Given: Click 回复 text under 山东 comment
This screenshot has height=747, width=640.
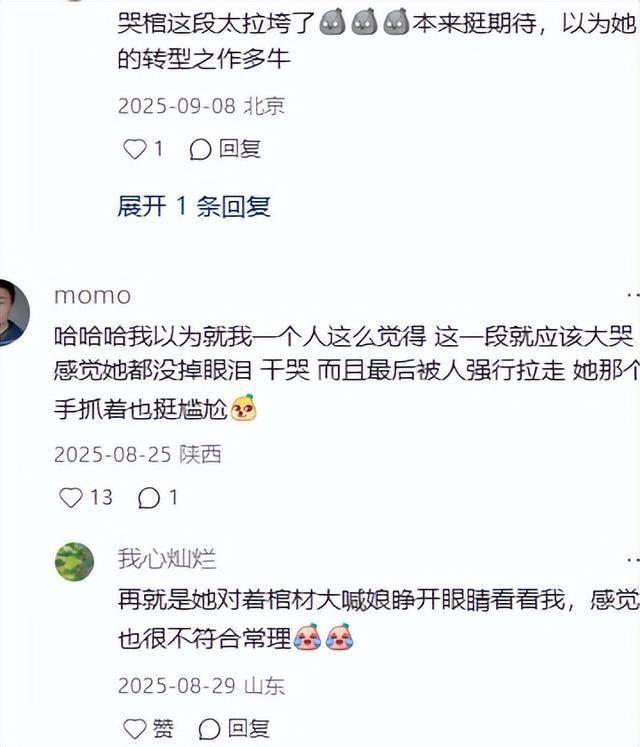Looking at the screenshot, I should [x=248, y=728].
